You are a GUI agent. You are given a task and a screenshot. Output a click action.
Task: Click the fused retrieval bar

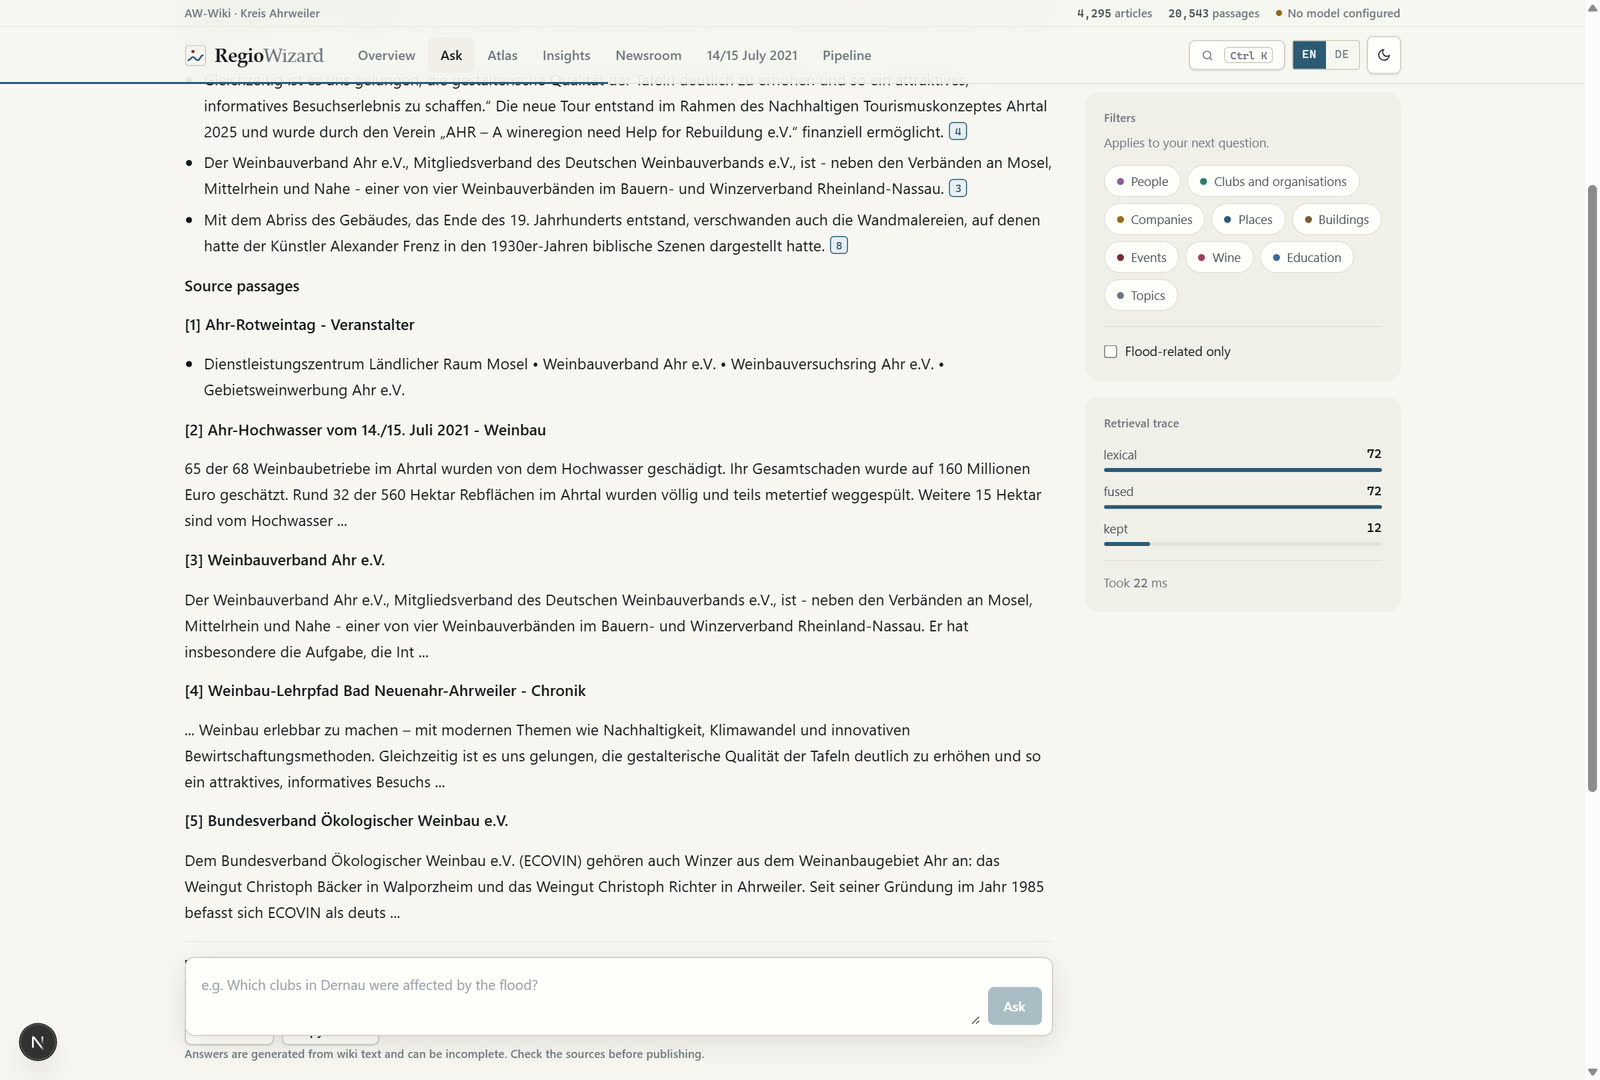[x=1243, y=506]
